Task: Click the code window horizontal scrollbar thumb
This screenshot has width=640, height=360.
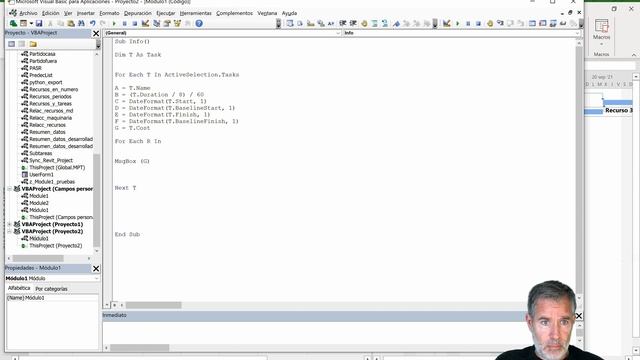Action: coord(153,305)
